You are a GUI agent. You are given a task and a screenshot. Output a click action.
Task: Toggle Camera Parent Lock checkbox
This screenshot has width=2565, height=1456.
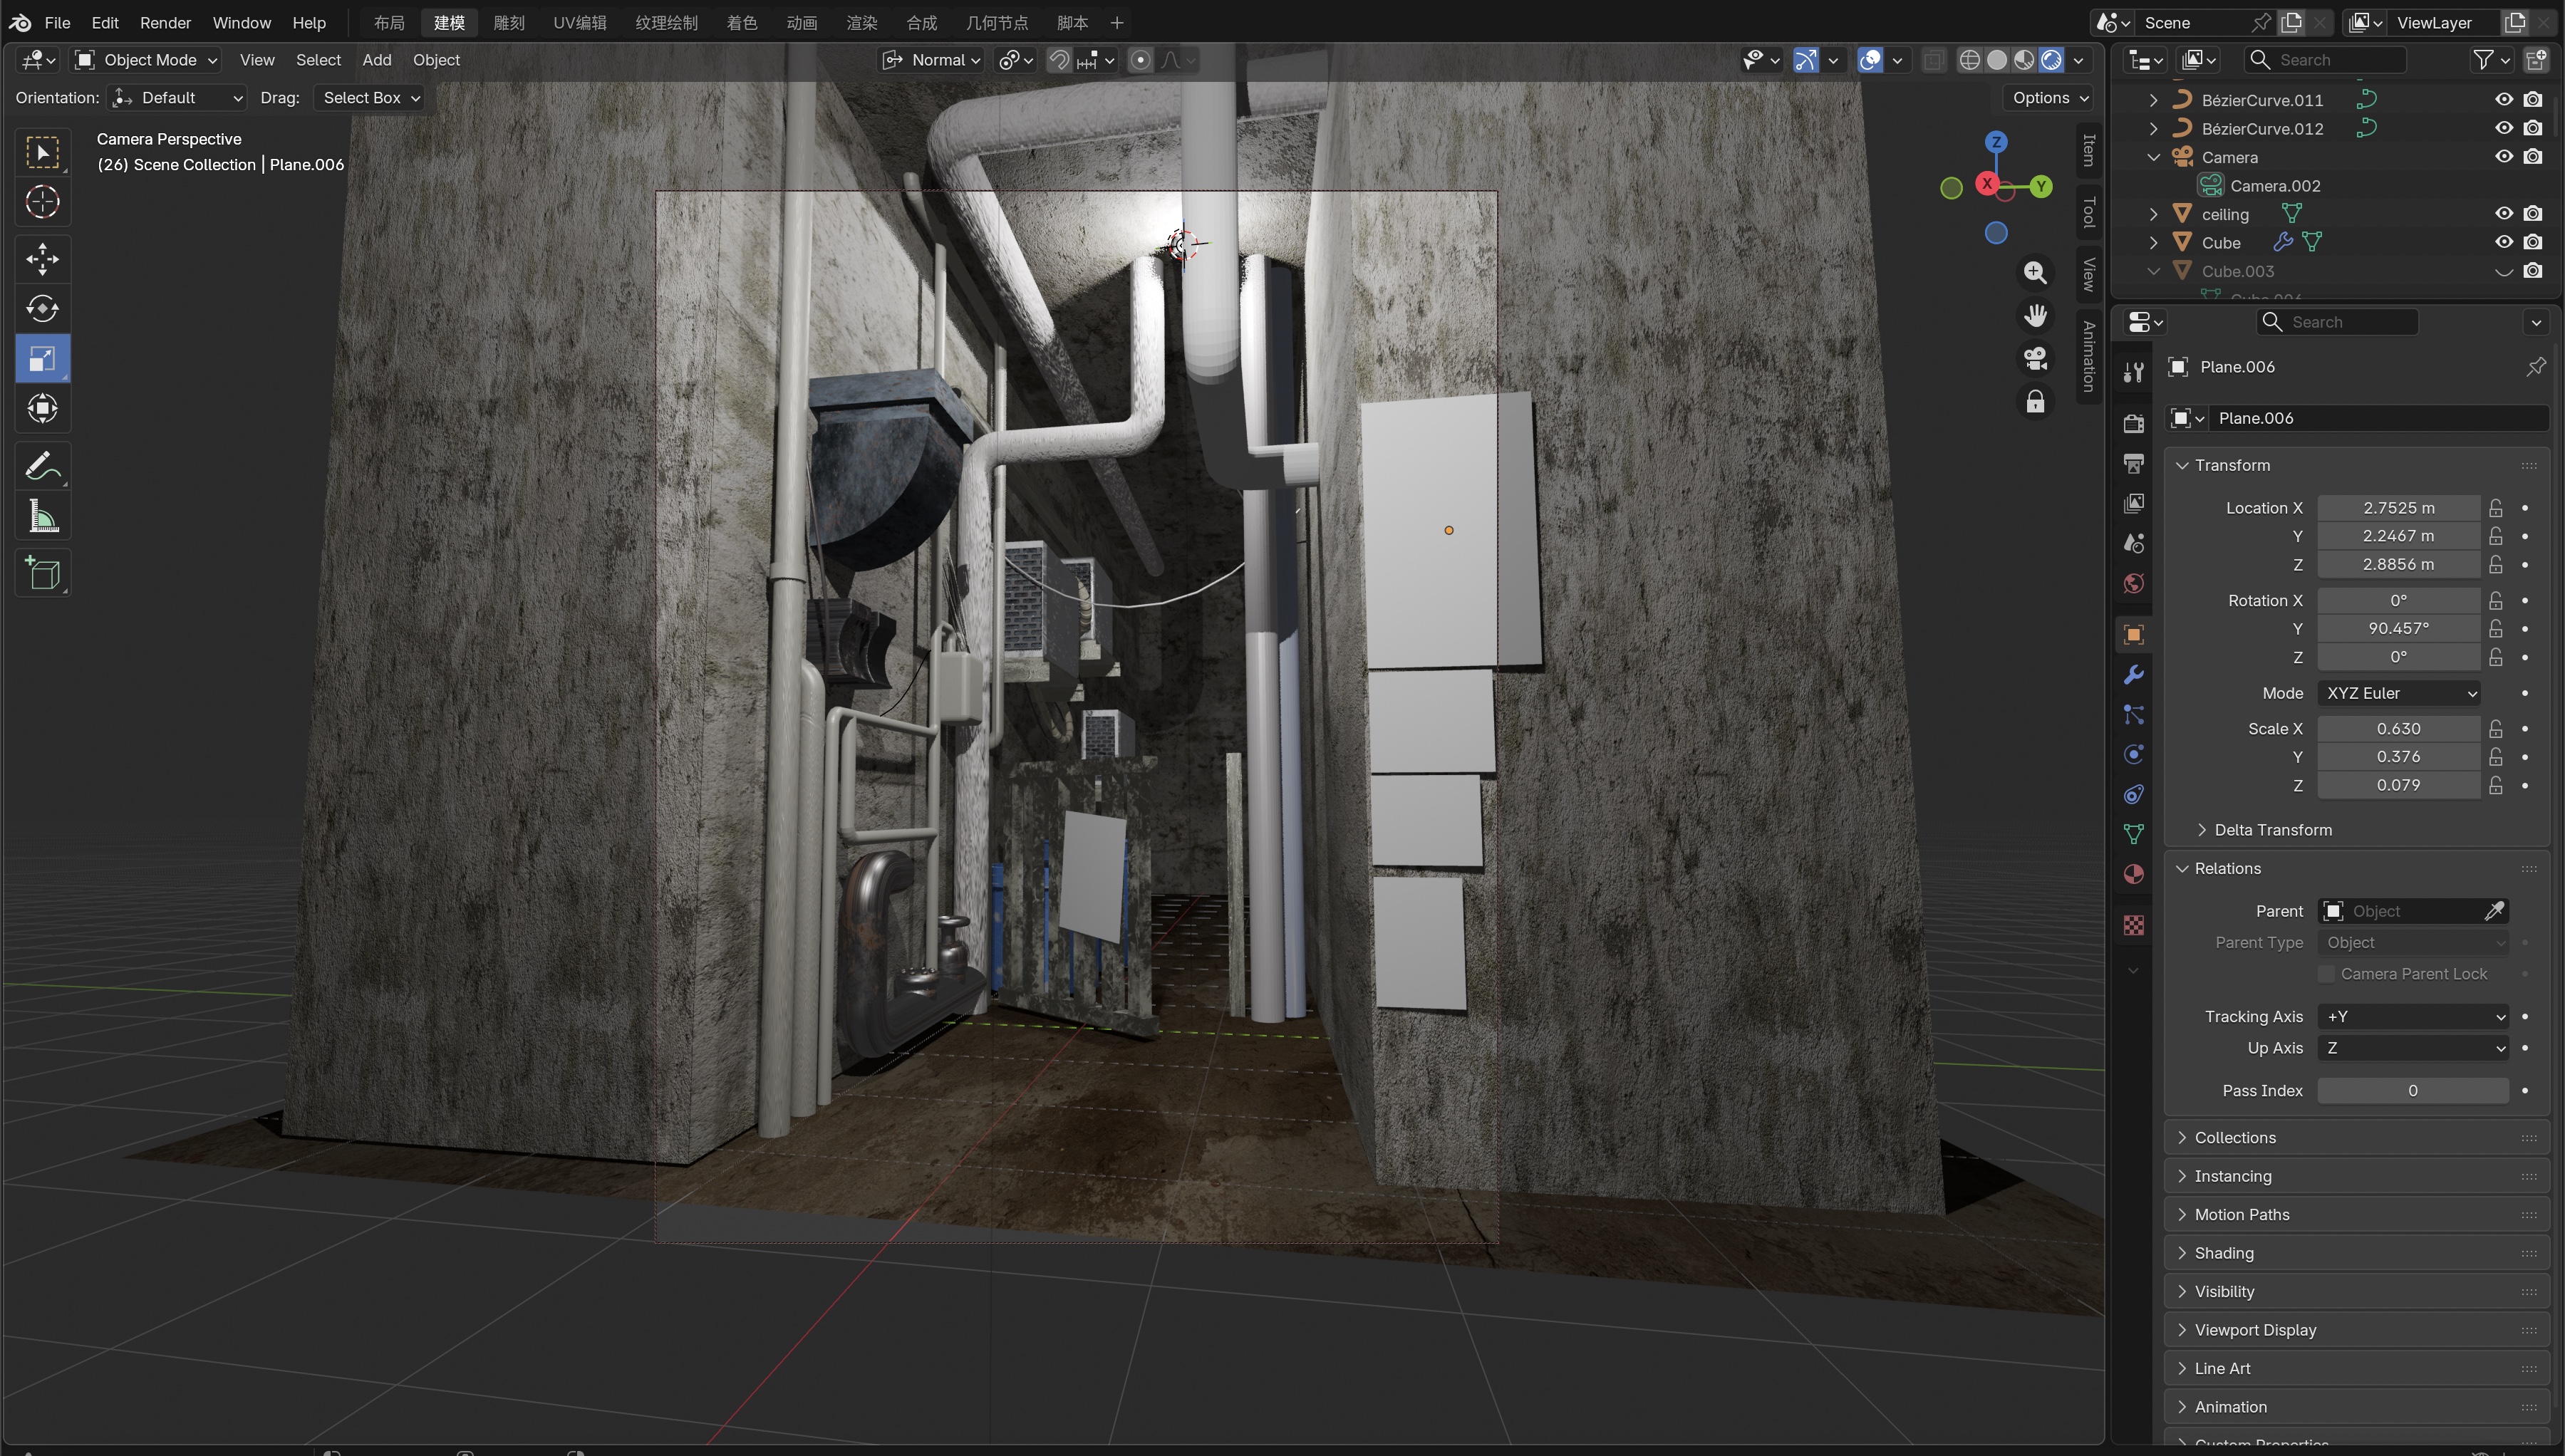pos(2326,974)
